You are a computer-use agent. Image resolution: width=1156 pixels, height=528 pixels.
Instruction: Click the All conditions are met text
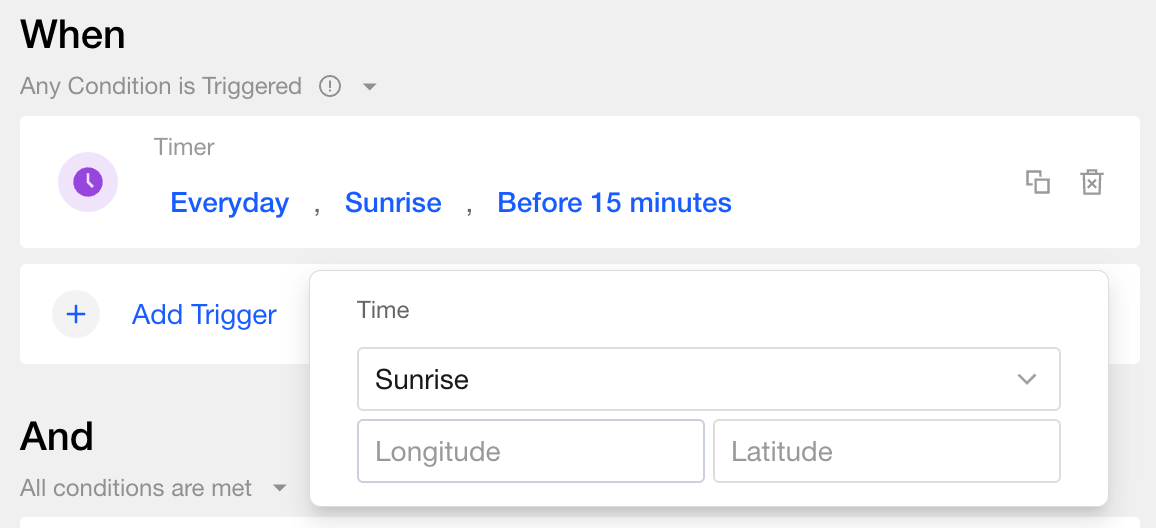[136, 488]
